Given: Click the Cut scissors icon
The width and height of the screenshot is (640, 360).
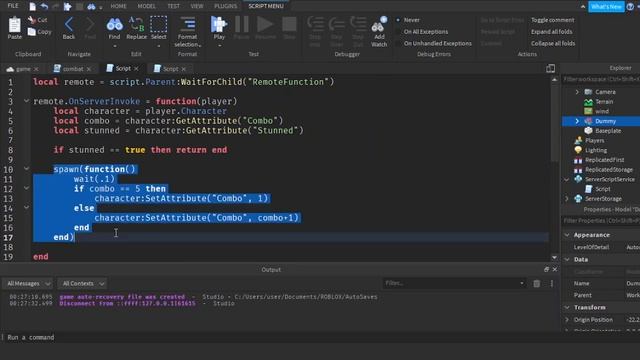Looking at the screenshot, I should [x=32, y=20].
